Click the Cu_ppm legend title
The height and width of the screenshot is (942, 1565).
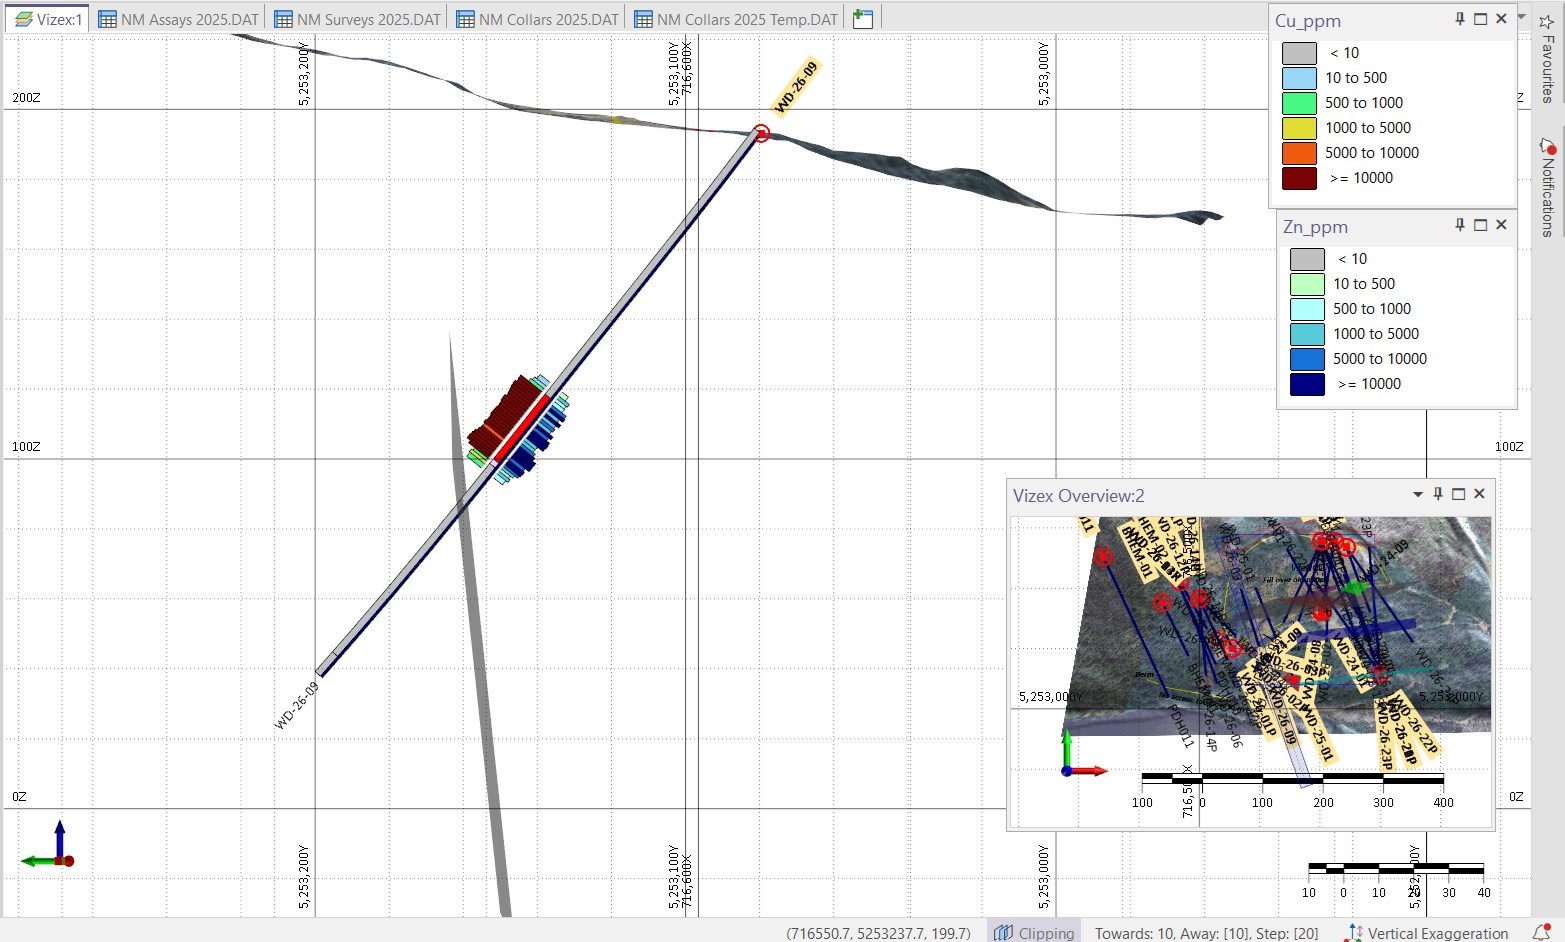(1308, 21)
